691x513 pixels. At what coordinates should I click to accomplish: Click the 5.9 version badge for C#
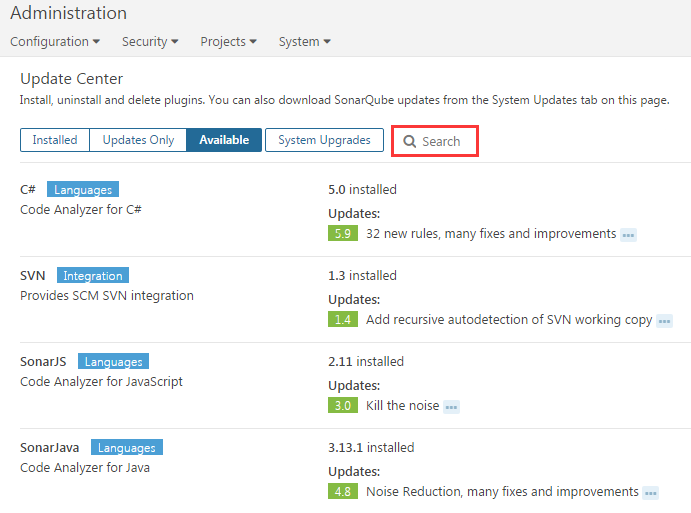[x=343, y=233]
